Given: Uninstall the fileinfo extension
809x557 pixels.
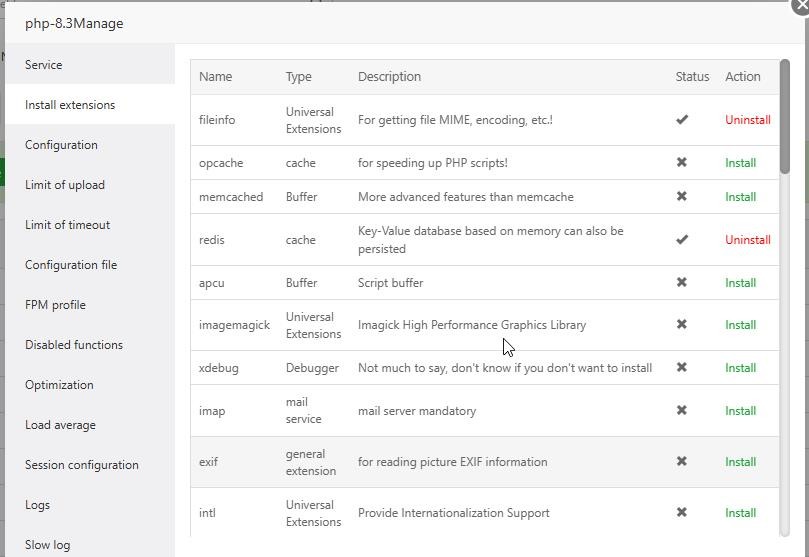Looking at the screenshot, I should tap(747, 120).
